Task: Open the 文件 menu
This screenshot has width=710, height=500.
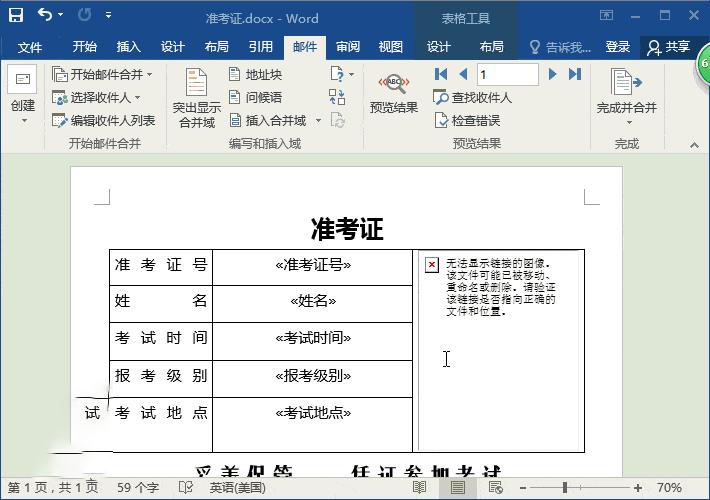Action: click(30, 47)
